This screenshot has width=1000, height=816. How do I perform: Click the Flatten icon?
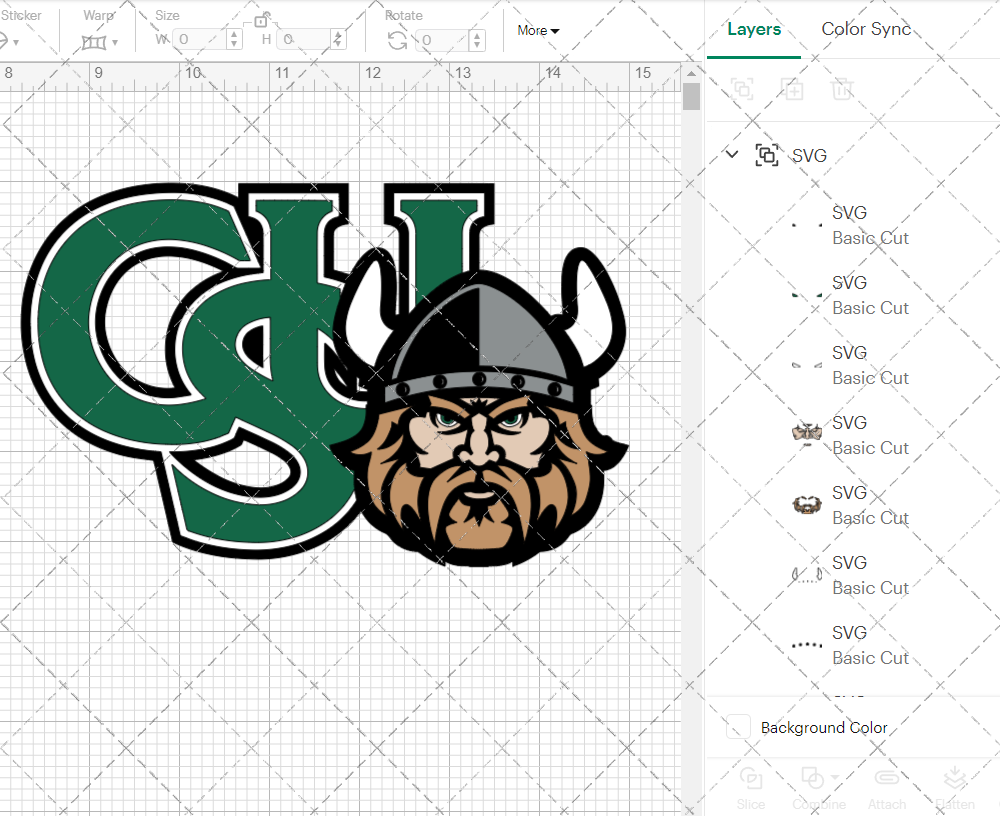[x=955, y=778]
